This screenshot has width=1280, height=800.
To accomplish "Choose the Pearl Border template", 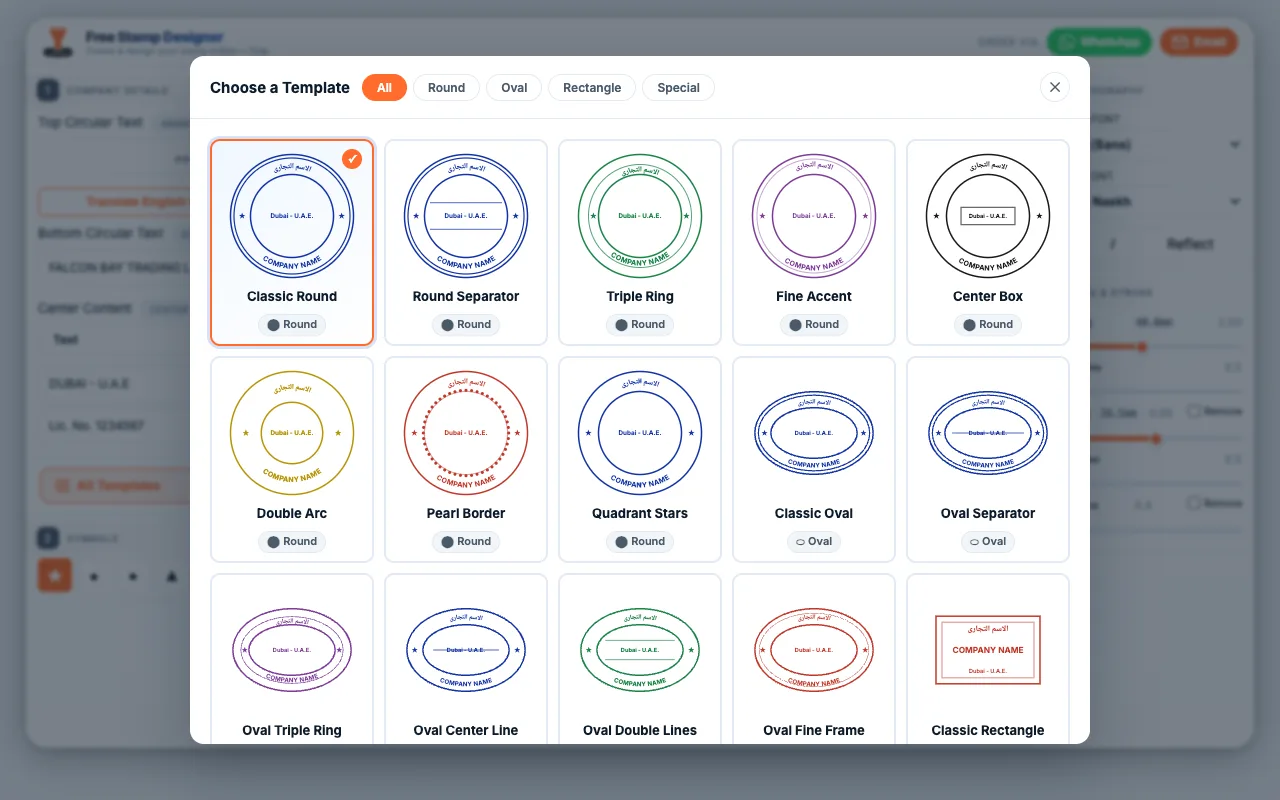I will coord(466,459).
